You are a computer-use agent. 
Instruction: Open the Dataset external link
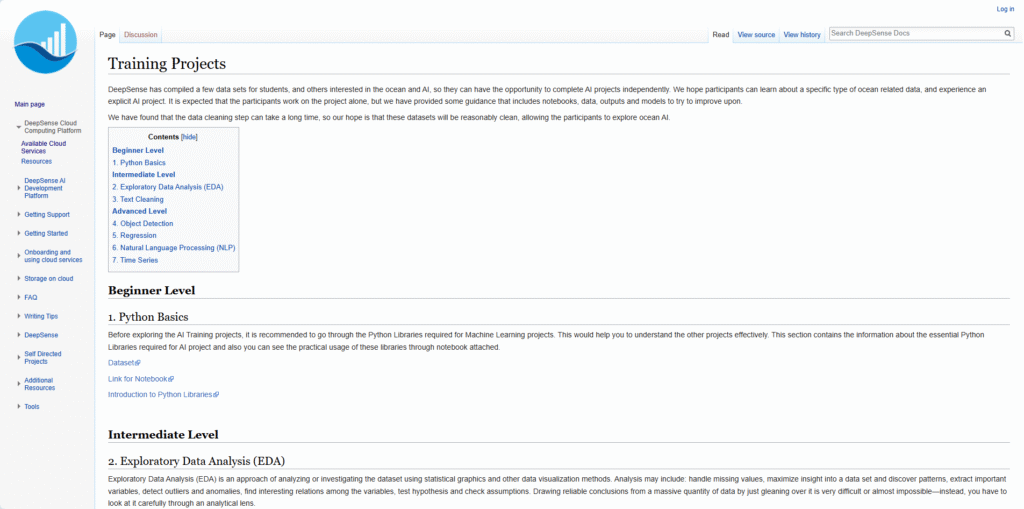[x=124, y=363]
